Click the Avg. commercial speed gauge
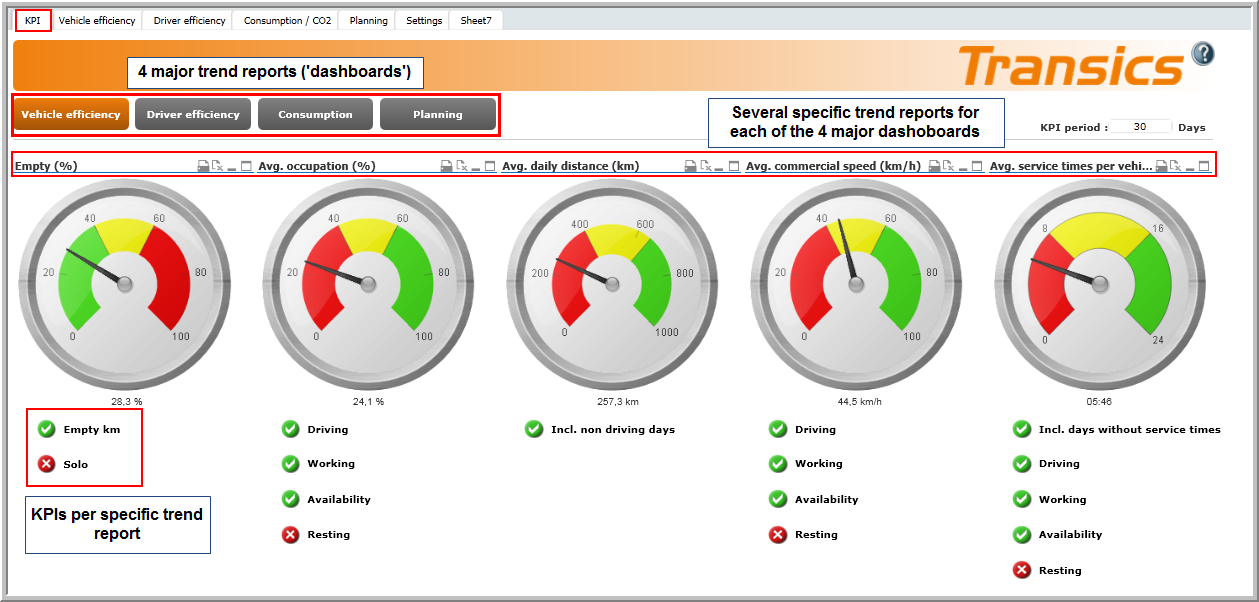 tap(855, 284)
